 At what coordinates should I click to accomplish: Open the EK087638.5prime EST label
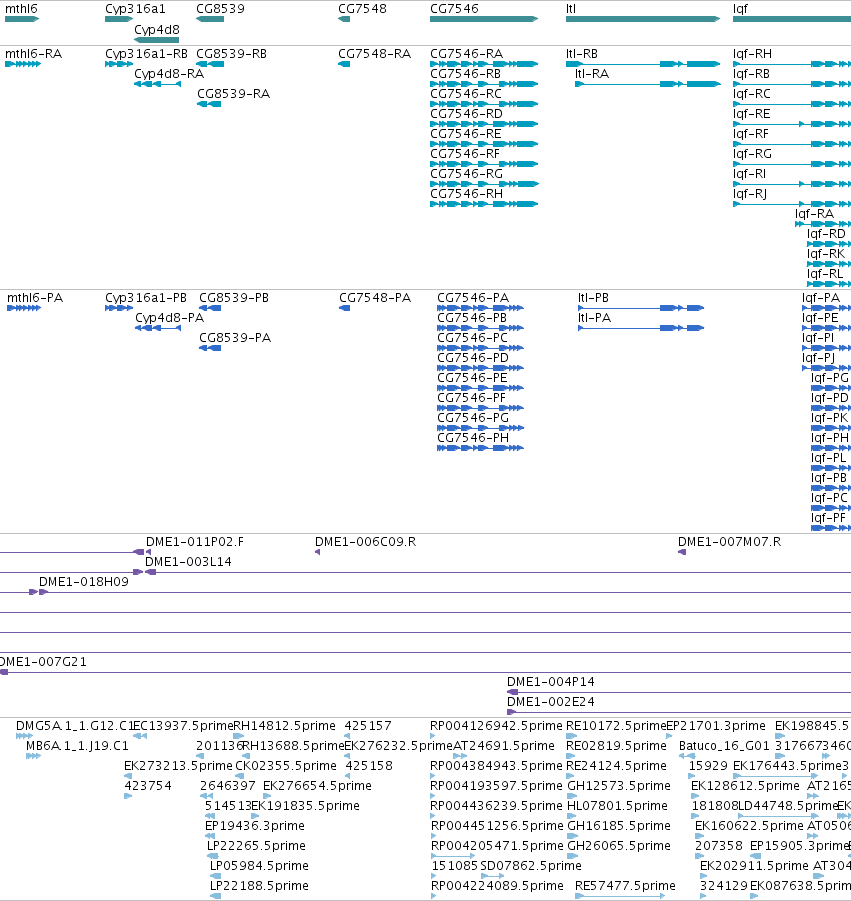tap(800, 886)
